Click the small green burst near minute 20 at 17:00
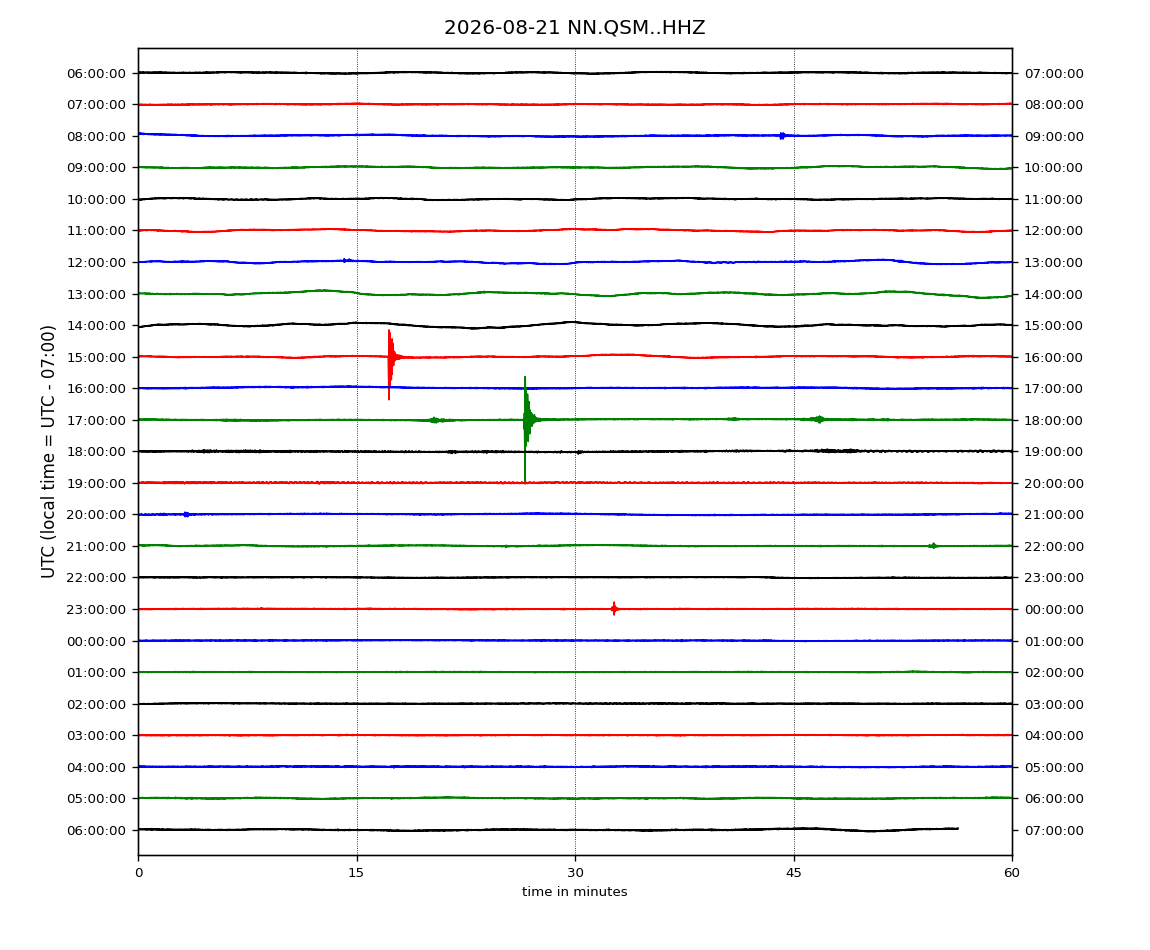This screenshot has height=950, width=1150. (436, 420)
